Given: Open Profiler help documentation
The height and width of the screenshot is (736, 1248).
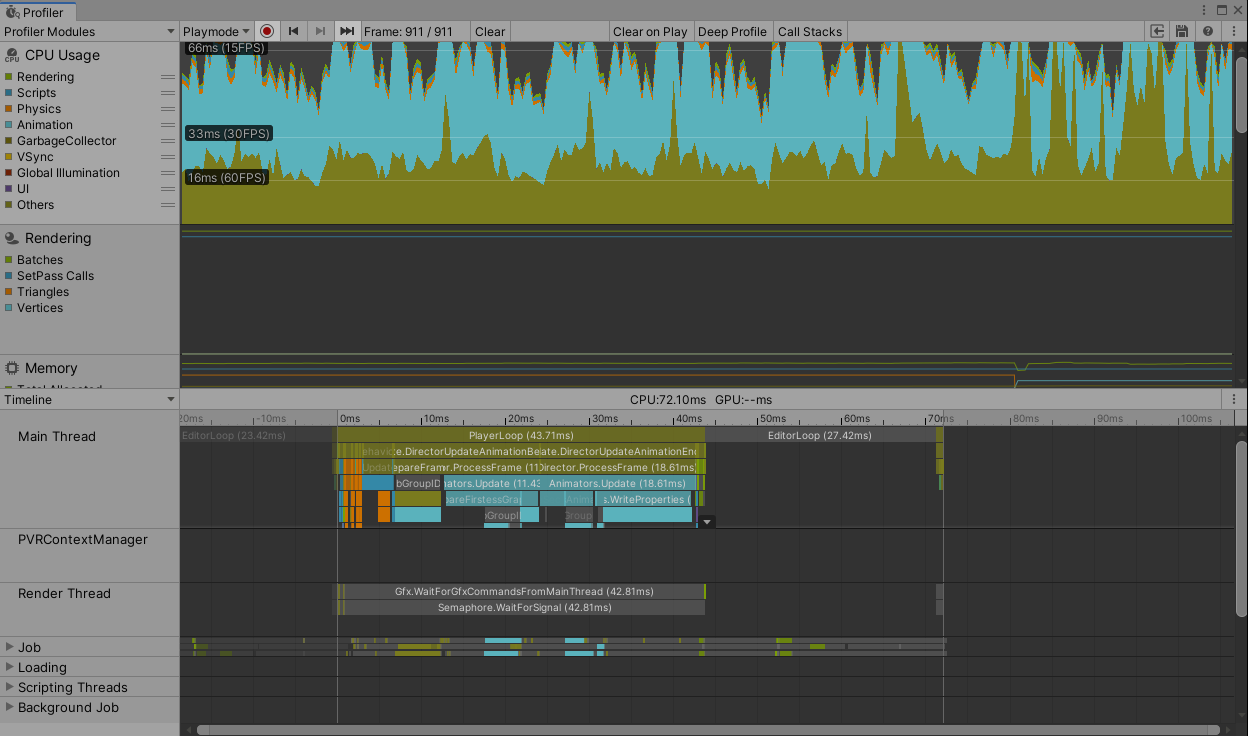Looking at the screenshot, I should [x=1208, y=31].
